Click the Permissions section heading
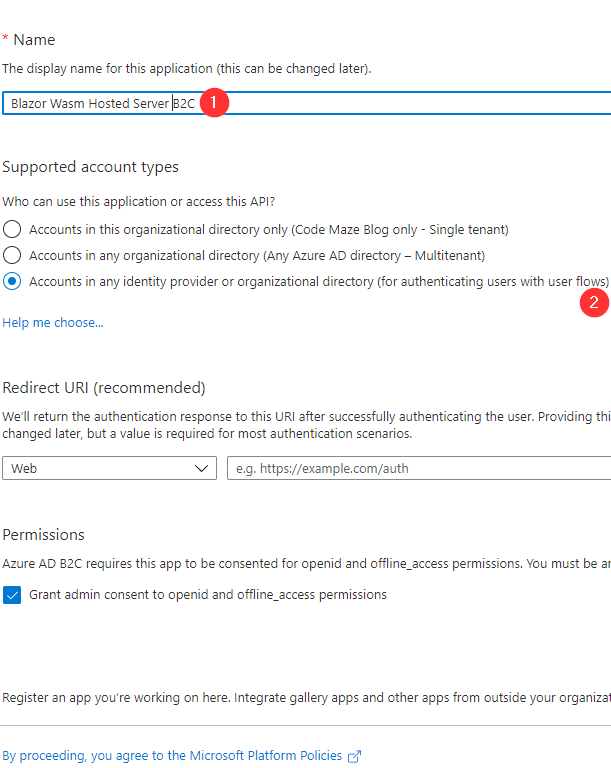The image size is (611, 768). pos(43,535)
